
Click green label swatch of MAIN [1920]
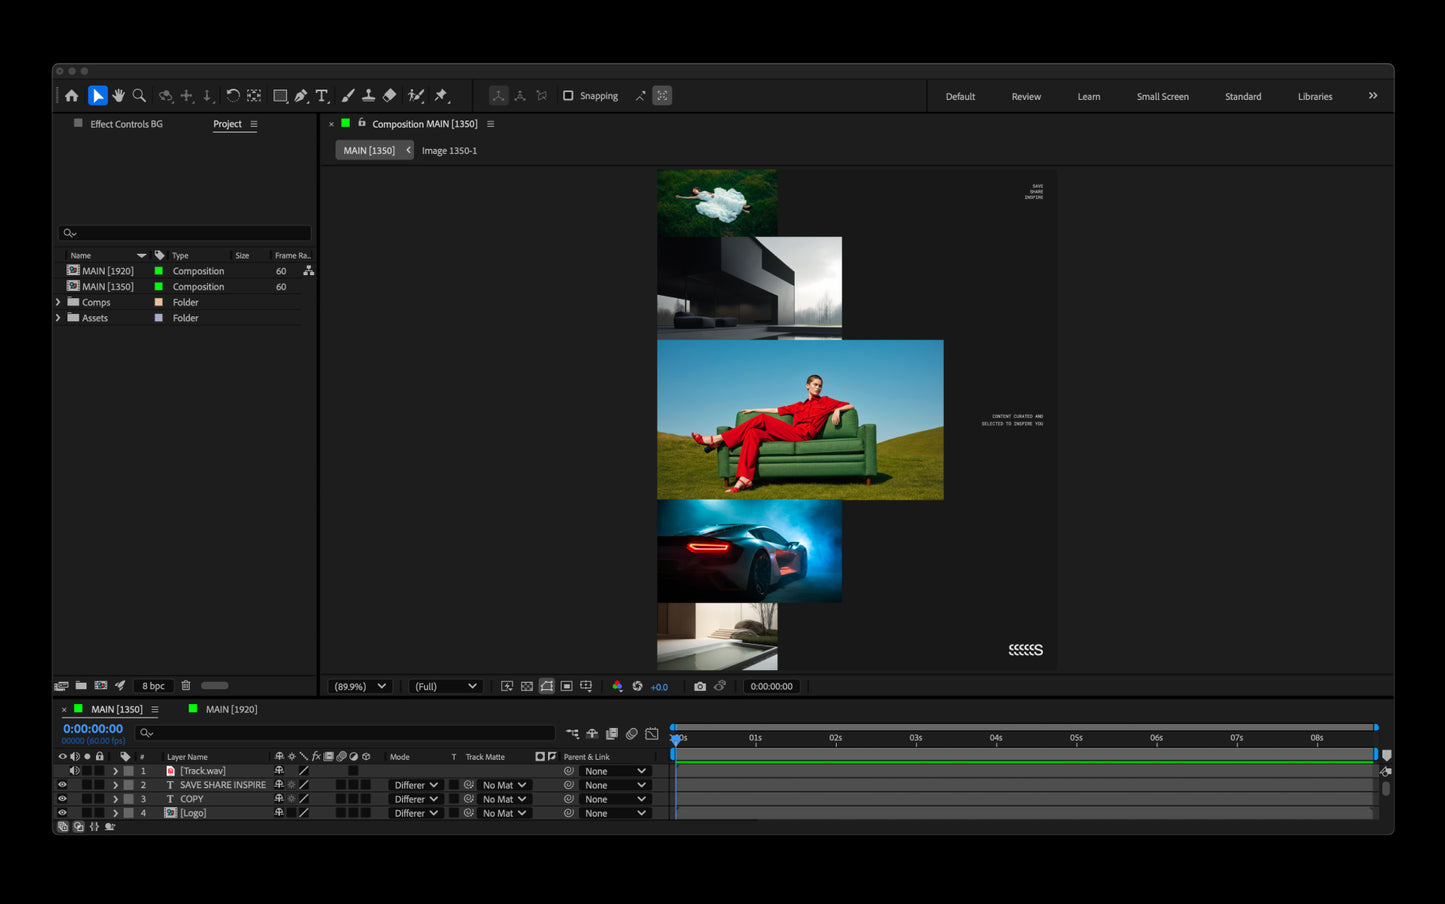[x=158, y=271]
